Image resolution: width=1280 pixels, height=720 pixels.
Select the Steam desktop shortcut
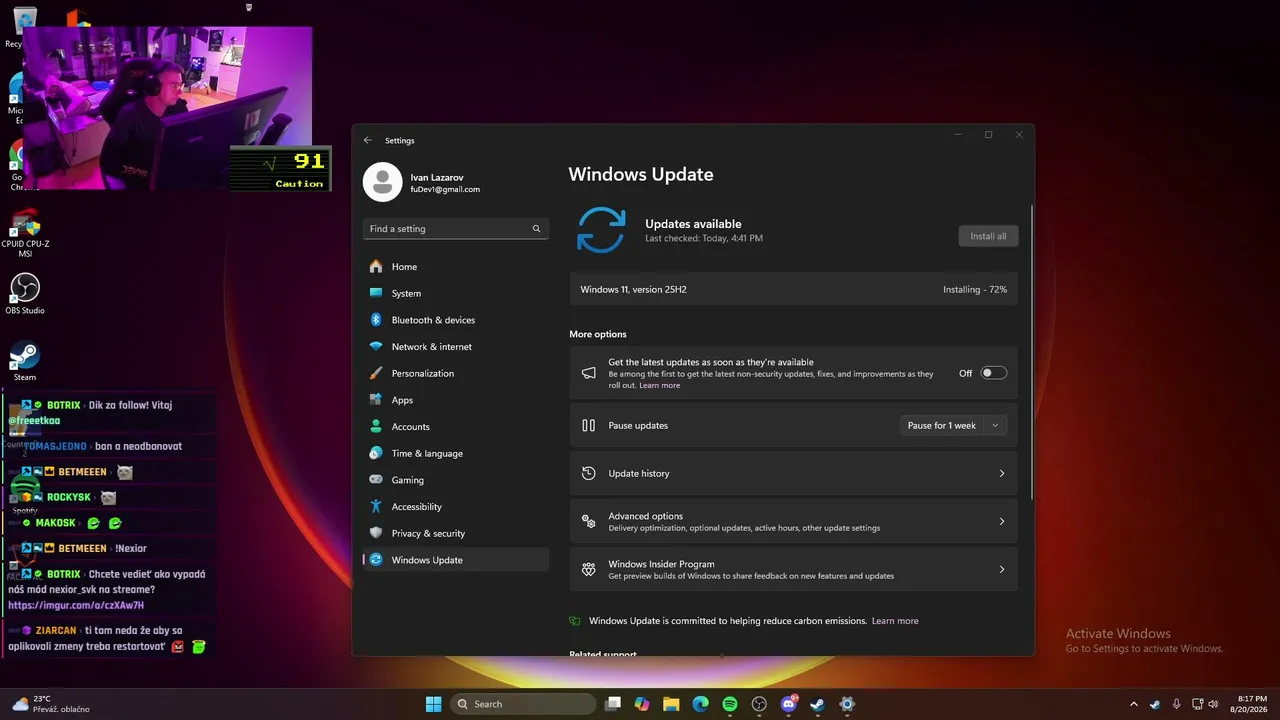pos(25,361)
